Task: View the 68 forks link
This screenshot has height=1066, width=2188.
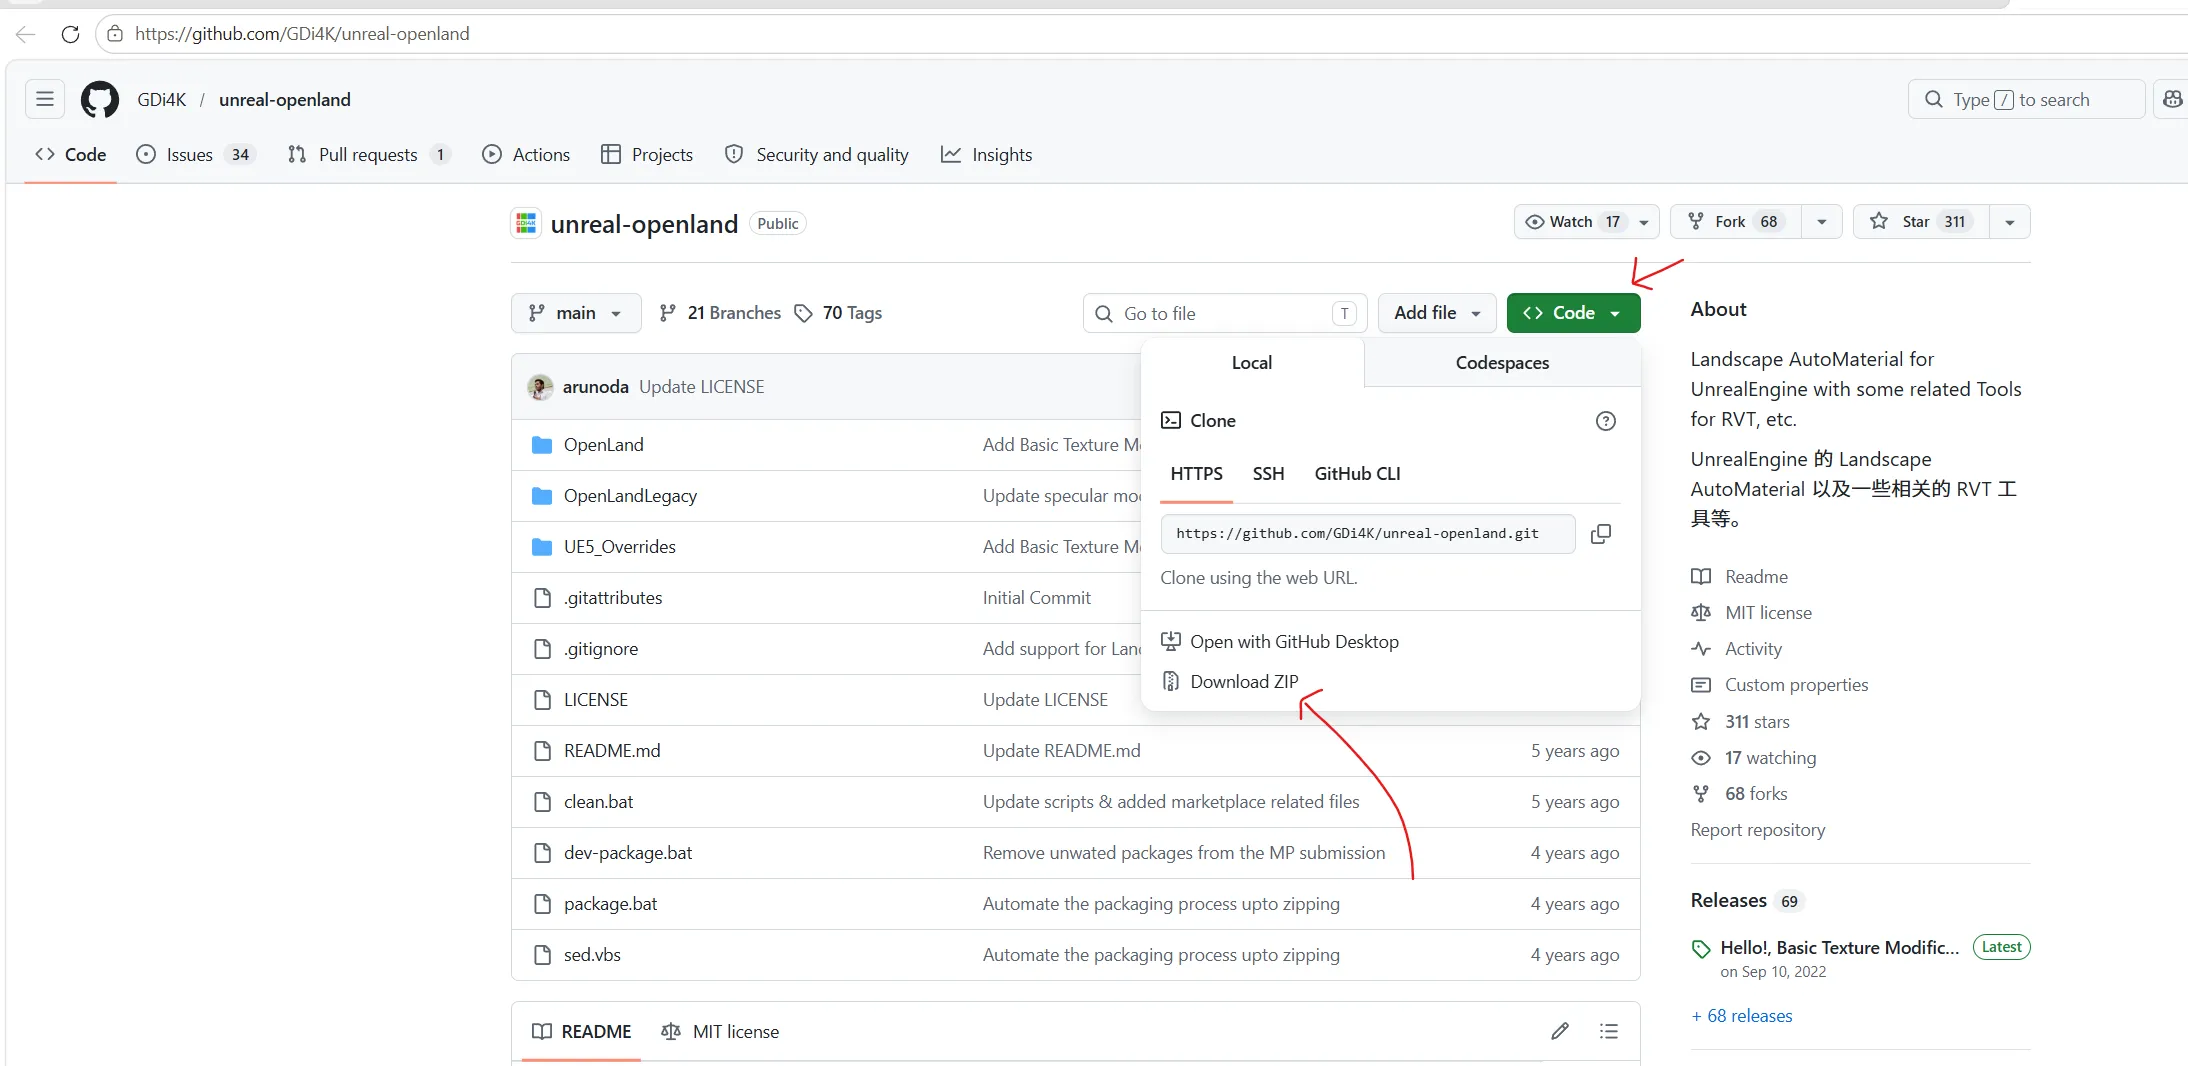Action: click(1740, 794)
